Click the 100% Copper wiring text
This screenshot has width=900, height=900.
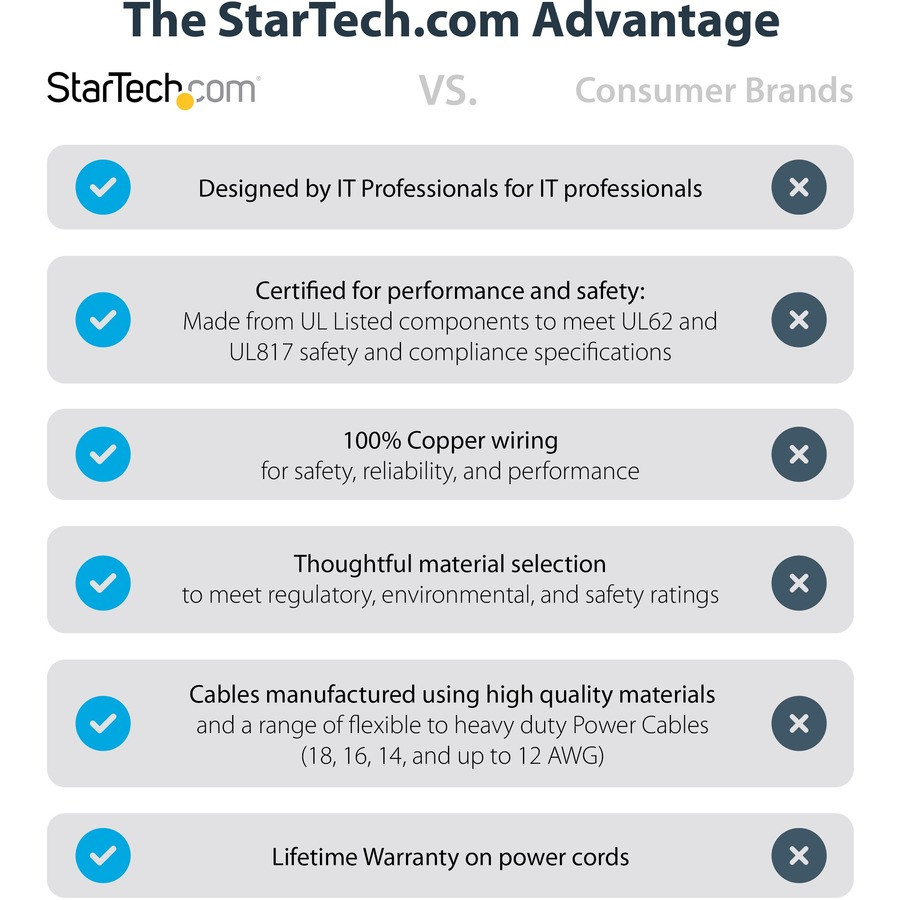point(450,440)
